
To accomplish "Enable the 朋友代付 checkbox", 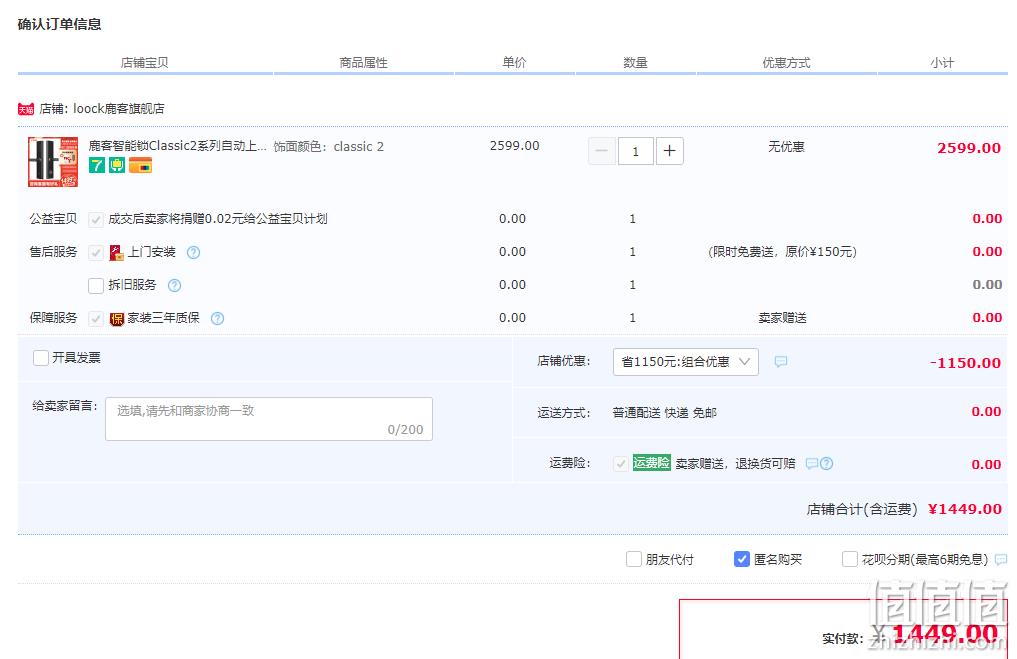I will pyautogui.click(x=634, y=559).
